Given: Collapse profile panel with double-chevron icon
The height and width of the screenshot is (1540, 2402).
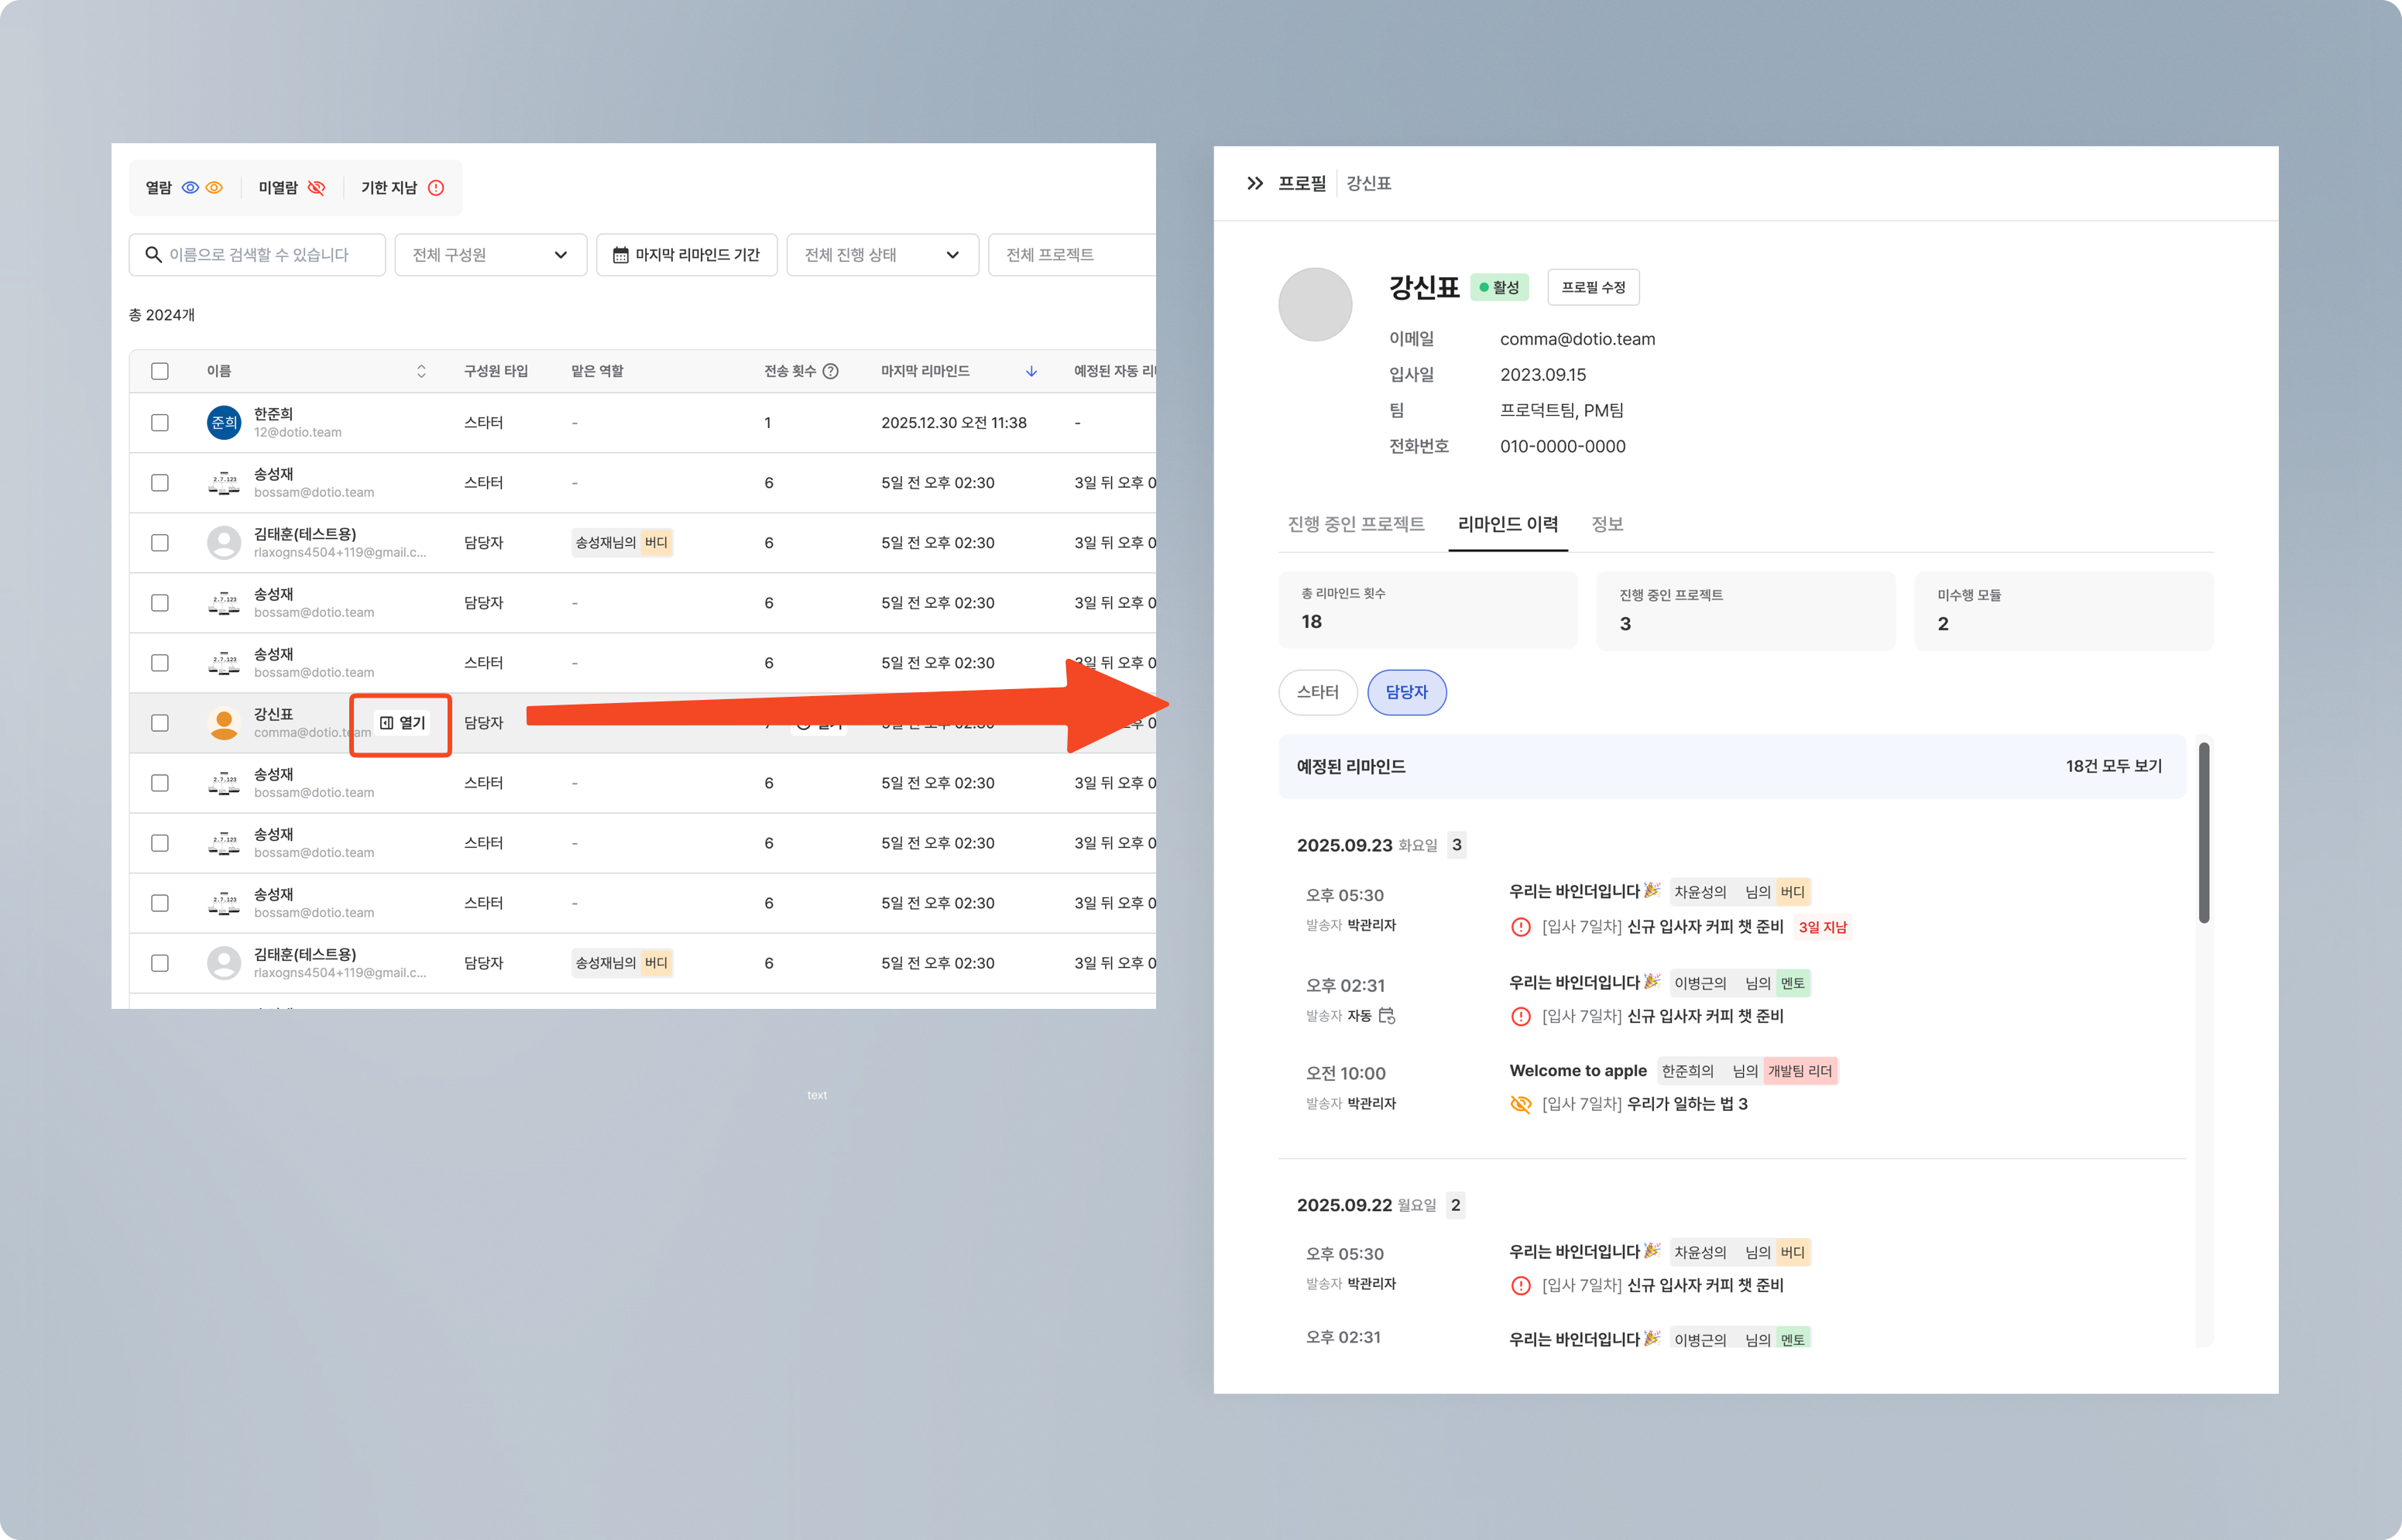Looking at the screenshot, I should [1254, 183].
